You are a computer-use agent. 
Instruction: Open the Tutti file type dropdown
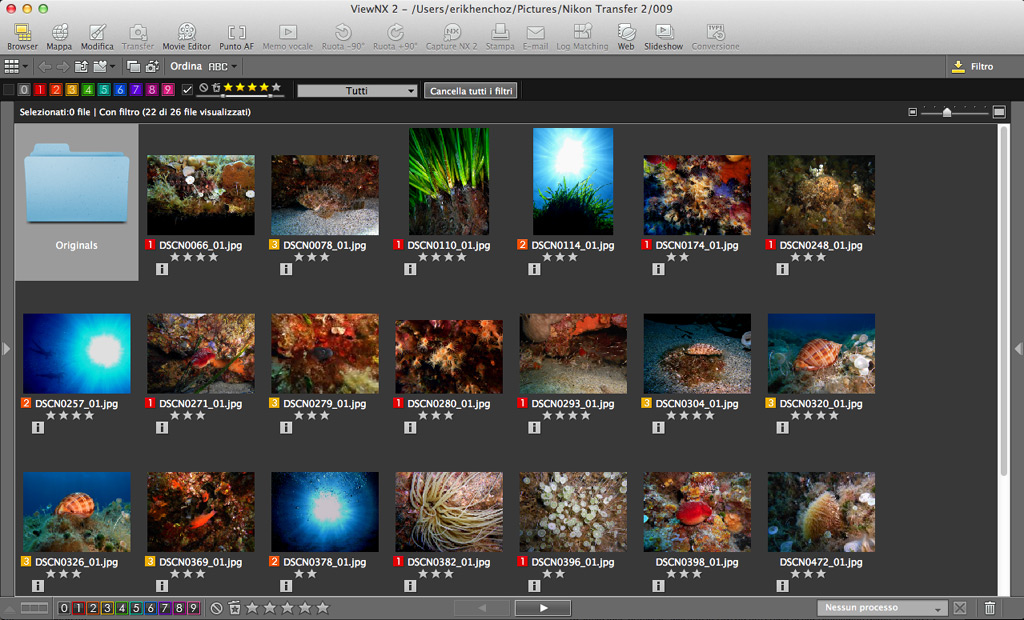tap(357, 91)
